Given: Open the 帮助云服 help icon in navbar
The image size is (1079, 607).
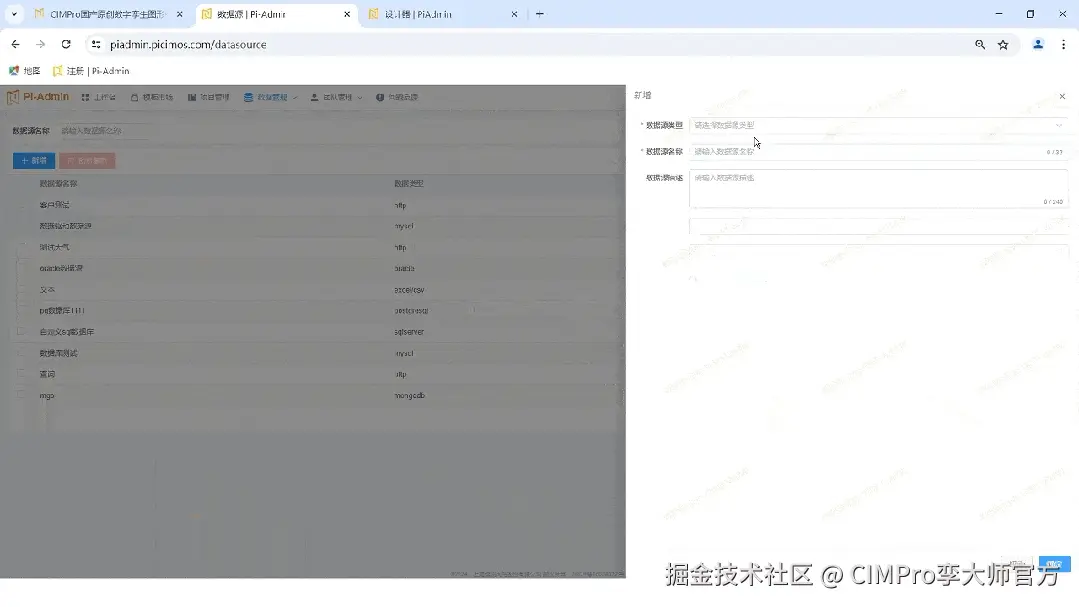Looking at the screenshot, I should [380, 97].
